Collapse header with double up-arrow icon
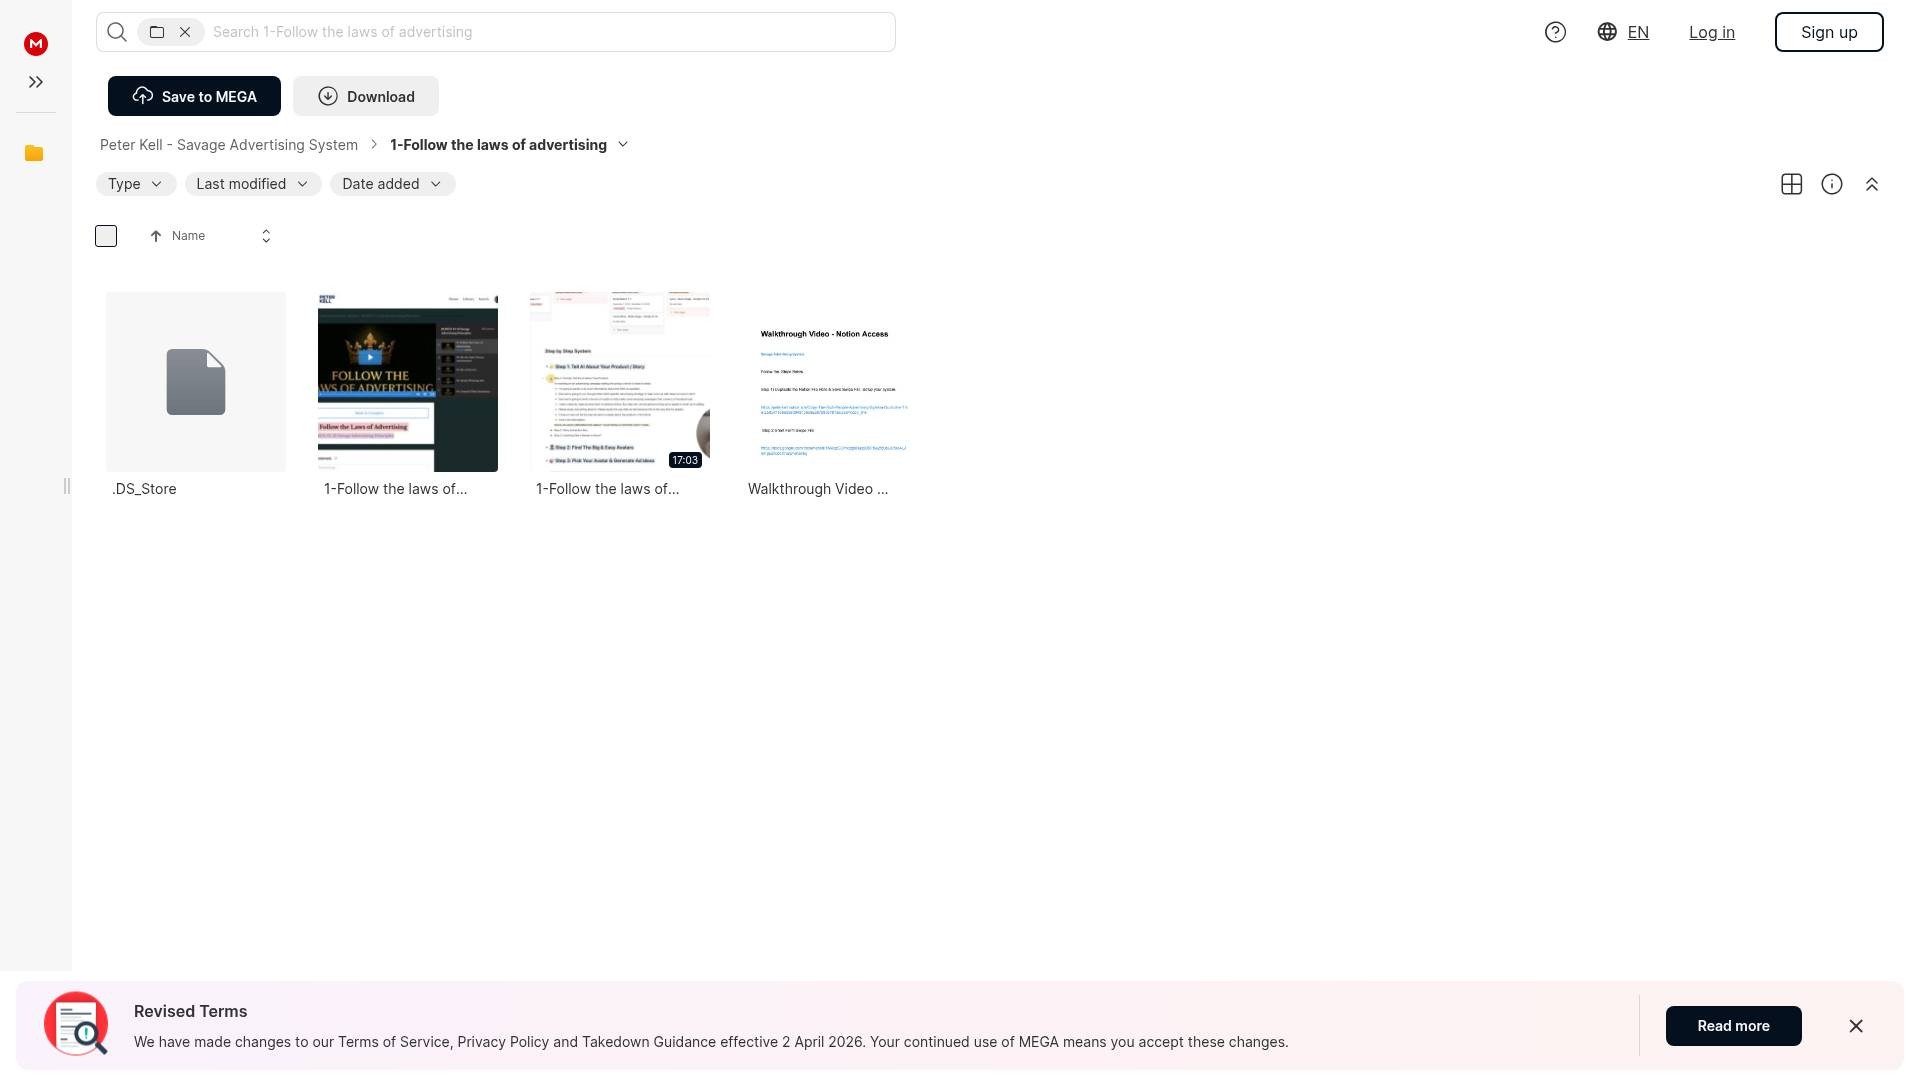 pyautogui.click(x=1871, y=184)
